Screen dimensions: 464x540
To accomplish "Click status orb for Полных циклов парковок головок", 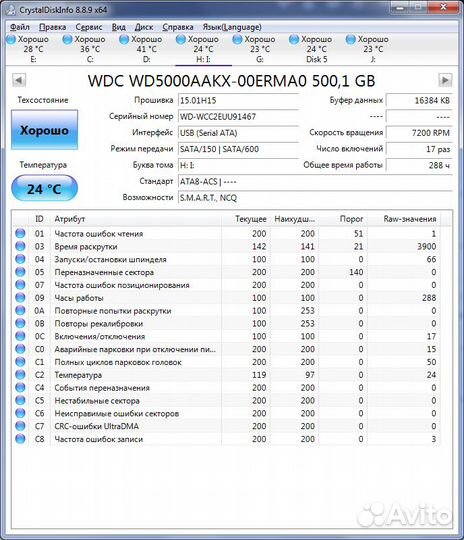I will tap(20, 362).
